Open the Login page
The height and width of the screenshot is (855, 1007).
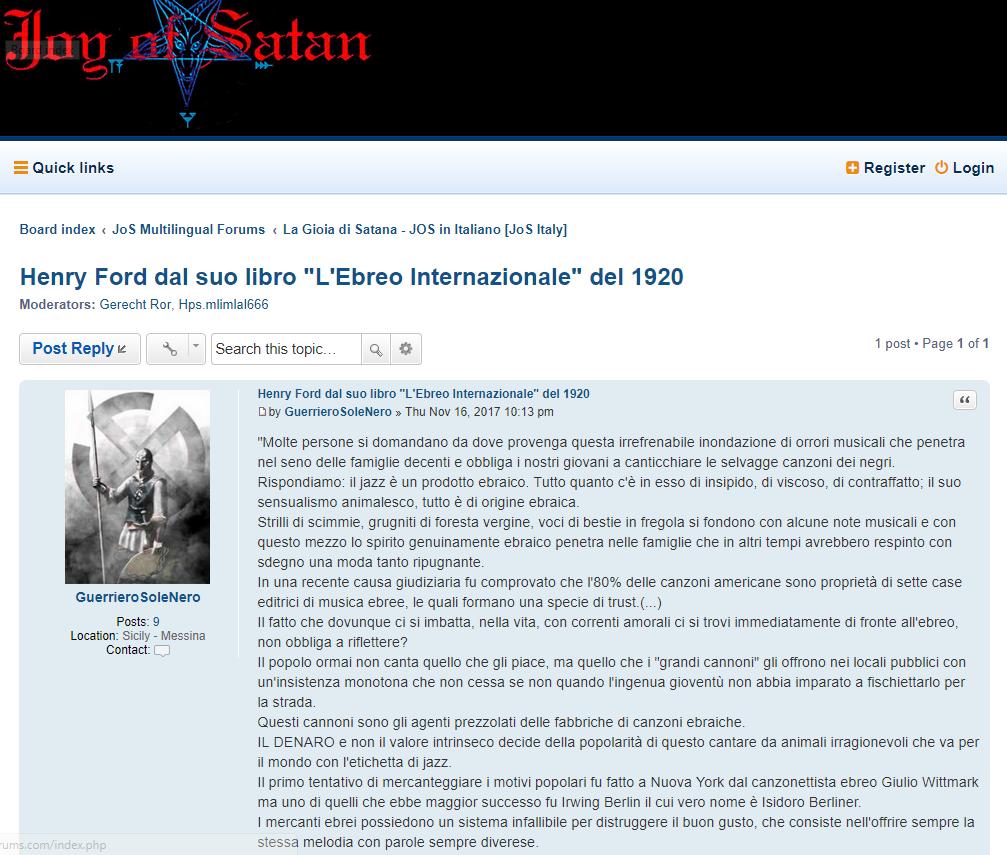pos(972,168)
